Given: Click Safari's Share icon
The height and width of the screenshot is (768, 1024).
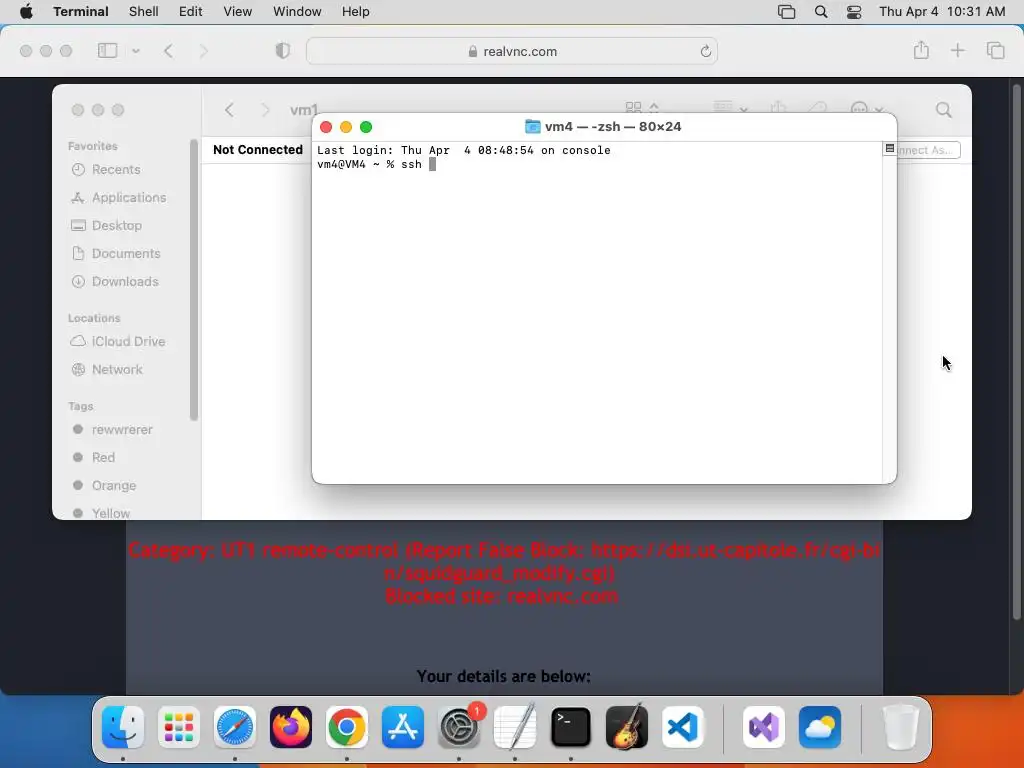Looking at the screenshot, I should coord(921,50).
